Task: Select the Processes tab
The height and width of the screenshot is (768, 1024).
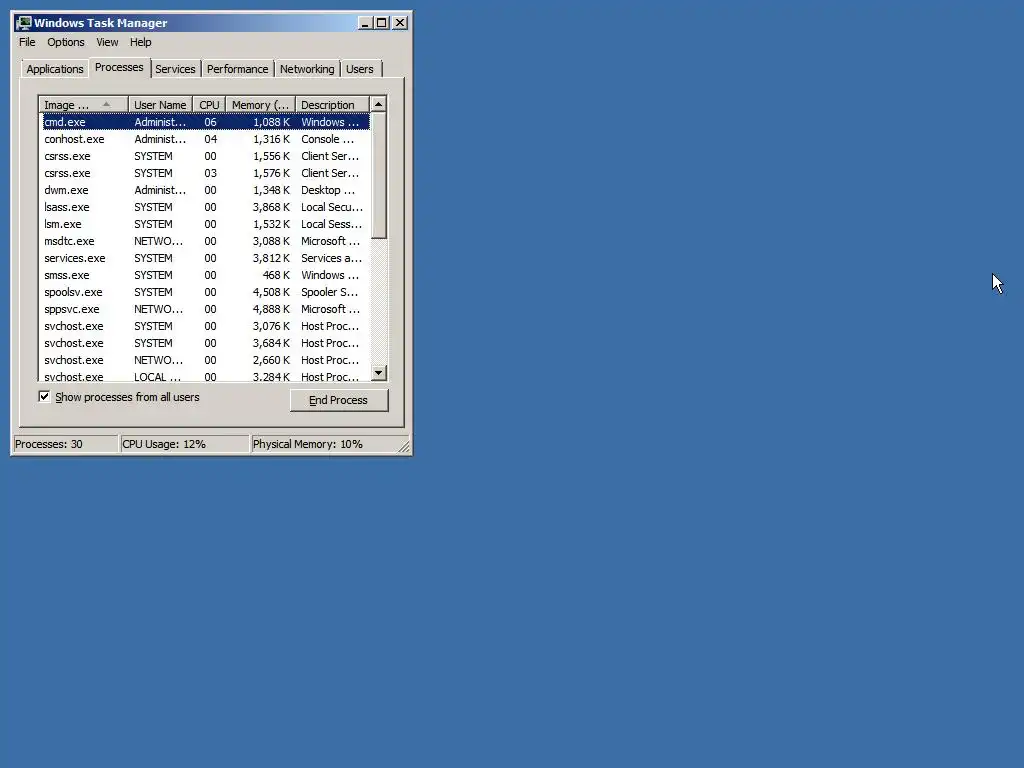Action: point(119,67)
